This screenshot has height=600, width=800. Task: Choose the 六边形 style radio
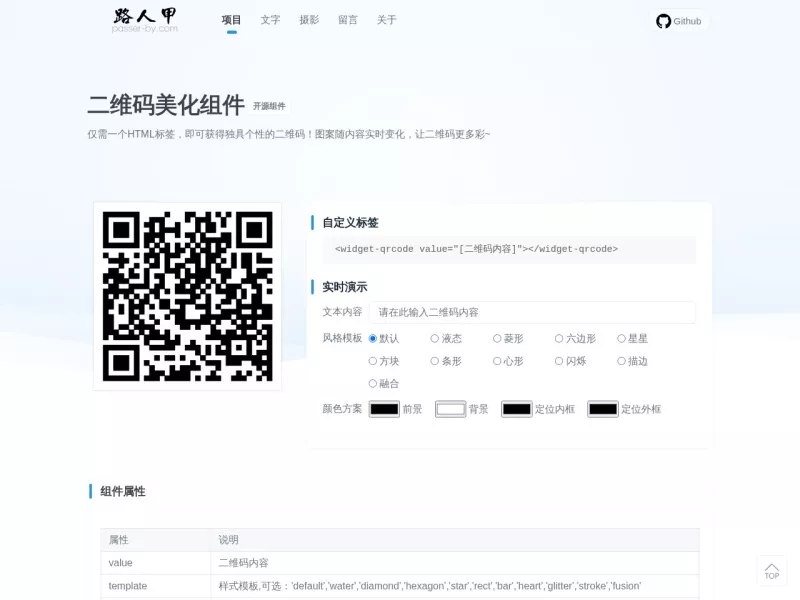coord(559,338)
